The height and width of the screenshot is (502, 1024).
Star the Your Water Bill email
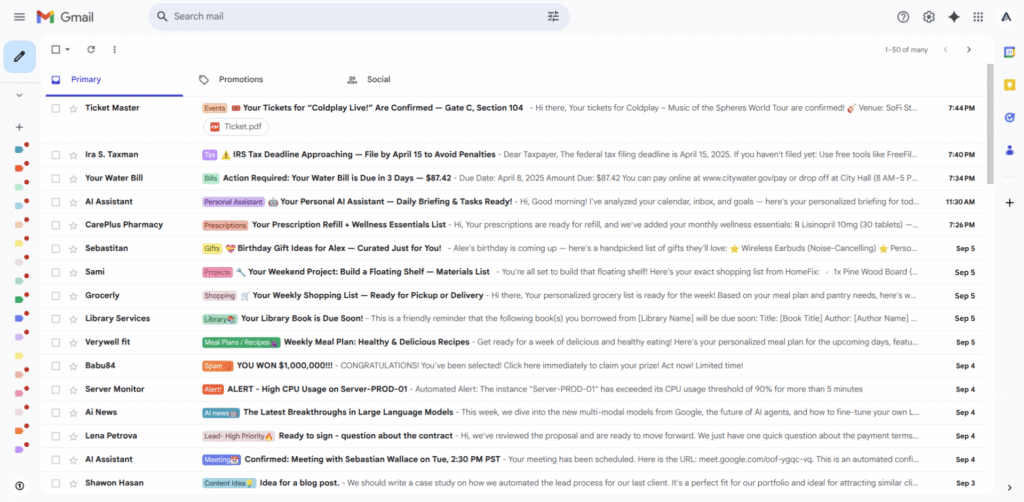pyautogui.click(x=73, y=178)
